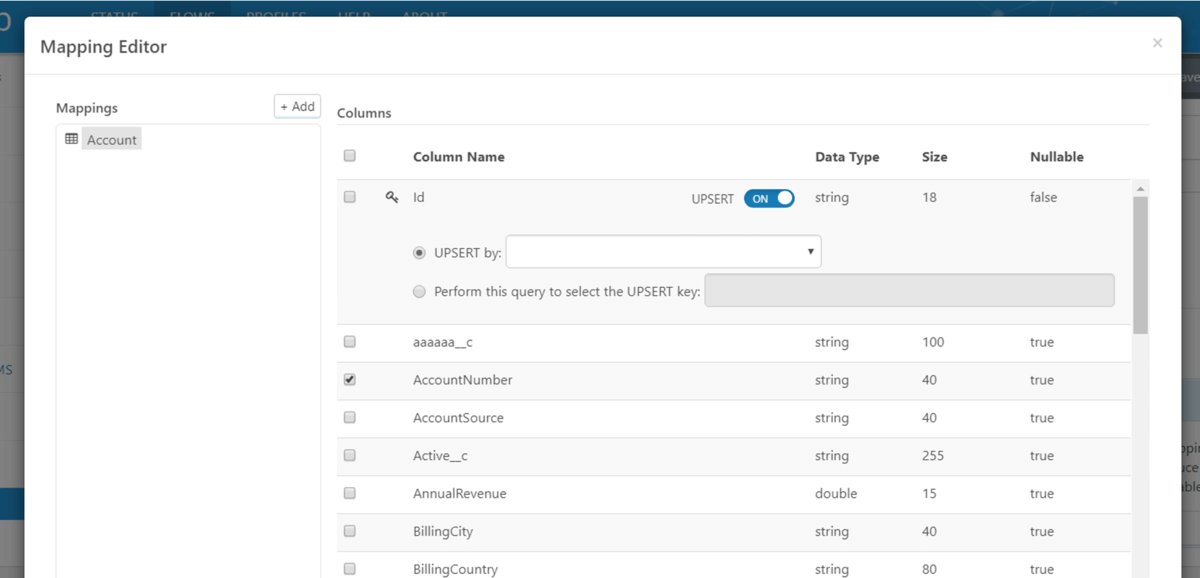
Task: Turn off the UPSERT toggle switch
Action: pyautogui.click(x=769, y=198)
